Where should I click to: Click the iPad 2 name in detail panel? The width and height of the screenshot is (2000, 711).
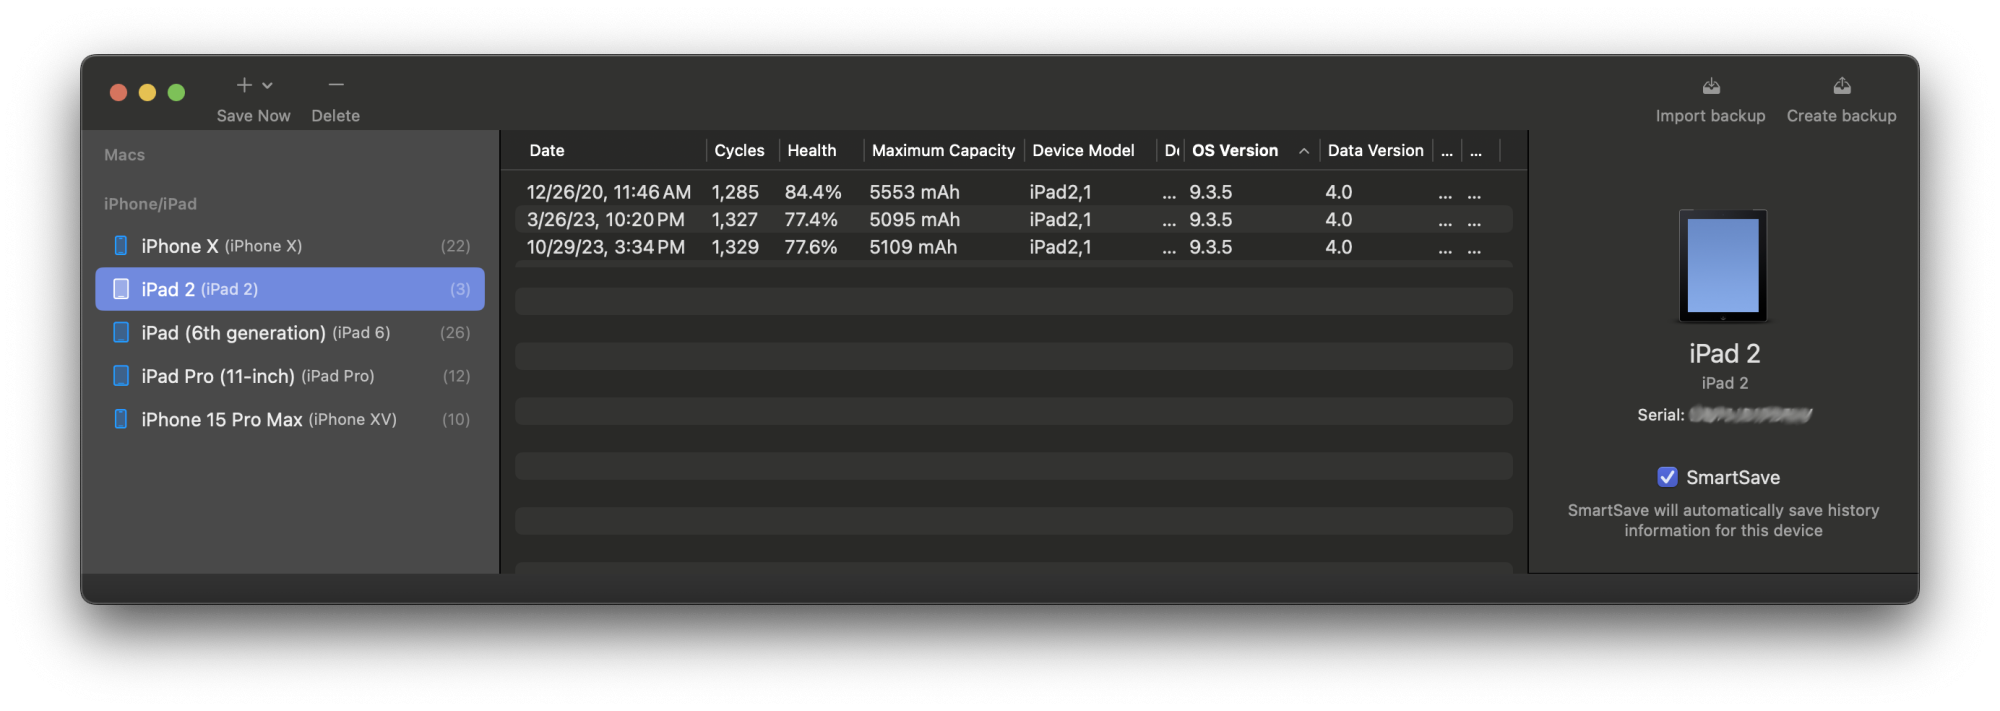[x=1724, y=354]
